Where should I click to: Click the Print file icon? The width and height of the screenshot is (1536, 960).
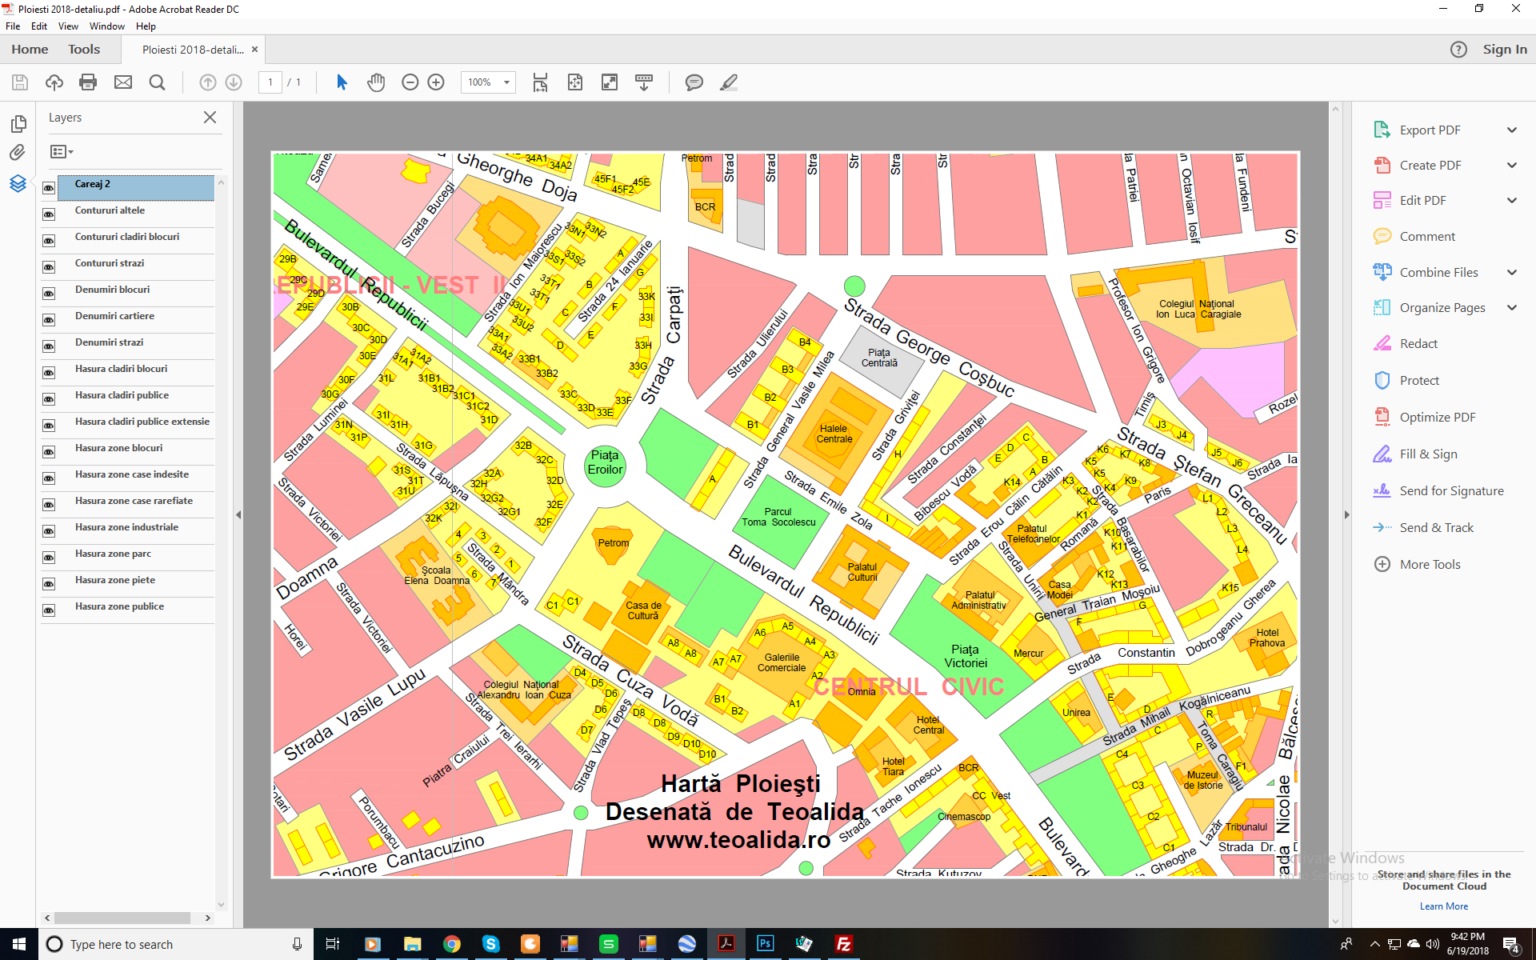tap(88, 82)
